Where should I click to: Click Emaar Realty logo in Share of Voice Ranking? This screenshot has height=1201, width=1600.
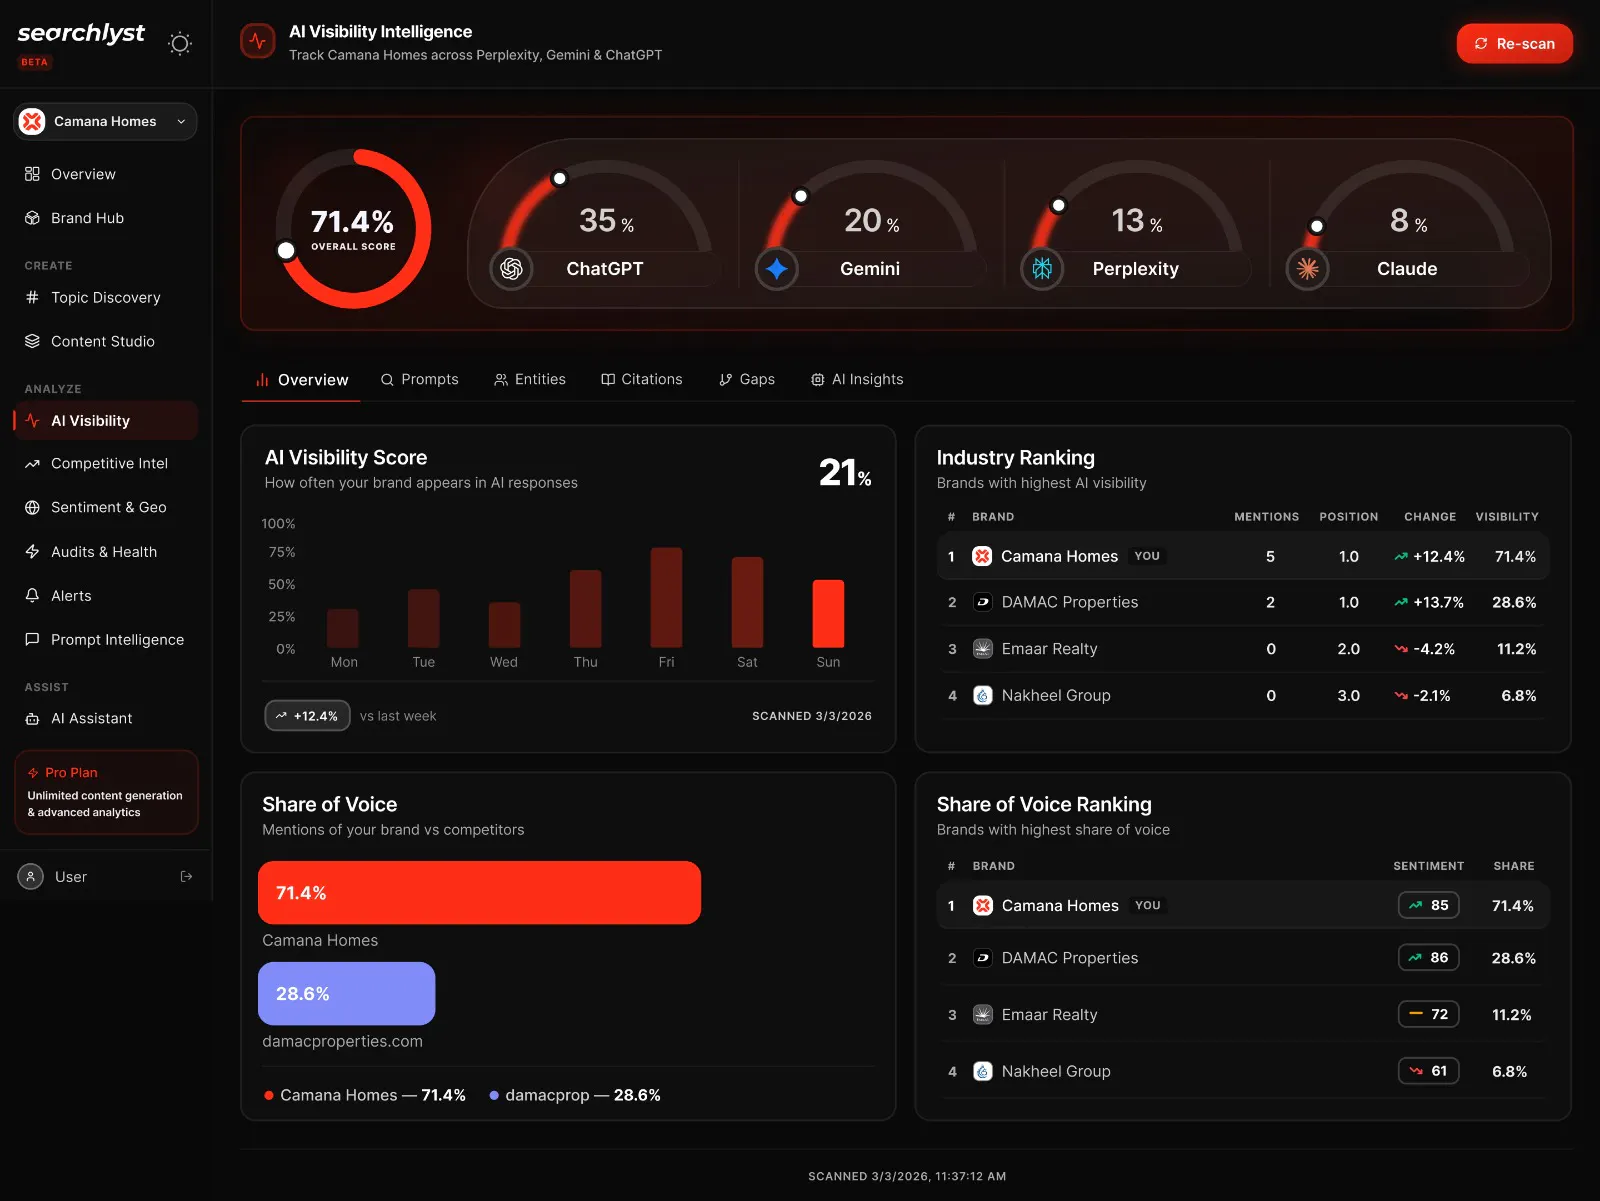982,1014
